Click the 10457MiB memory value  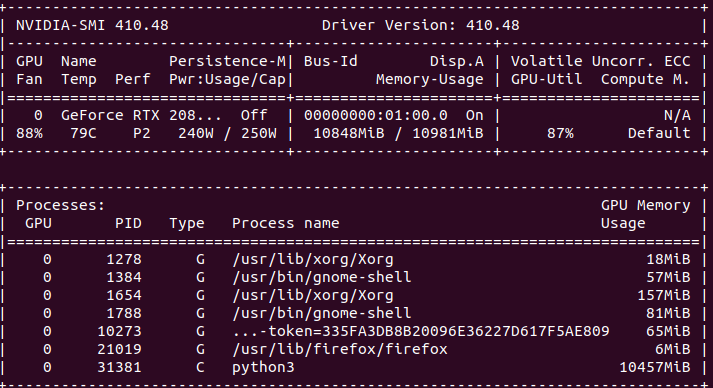click(x=655, y=368)
